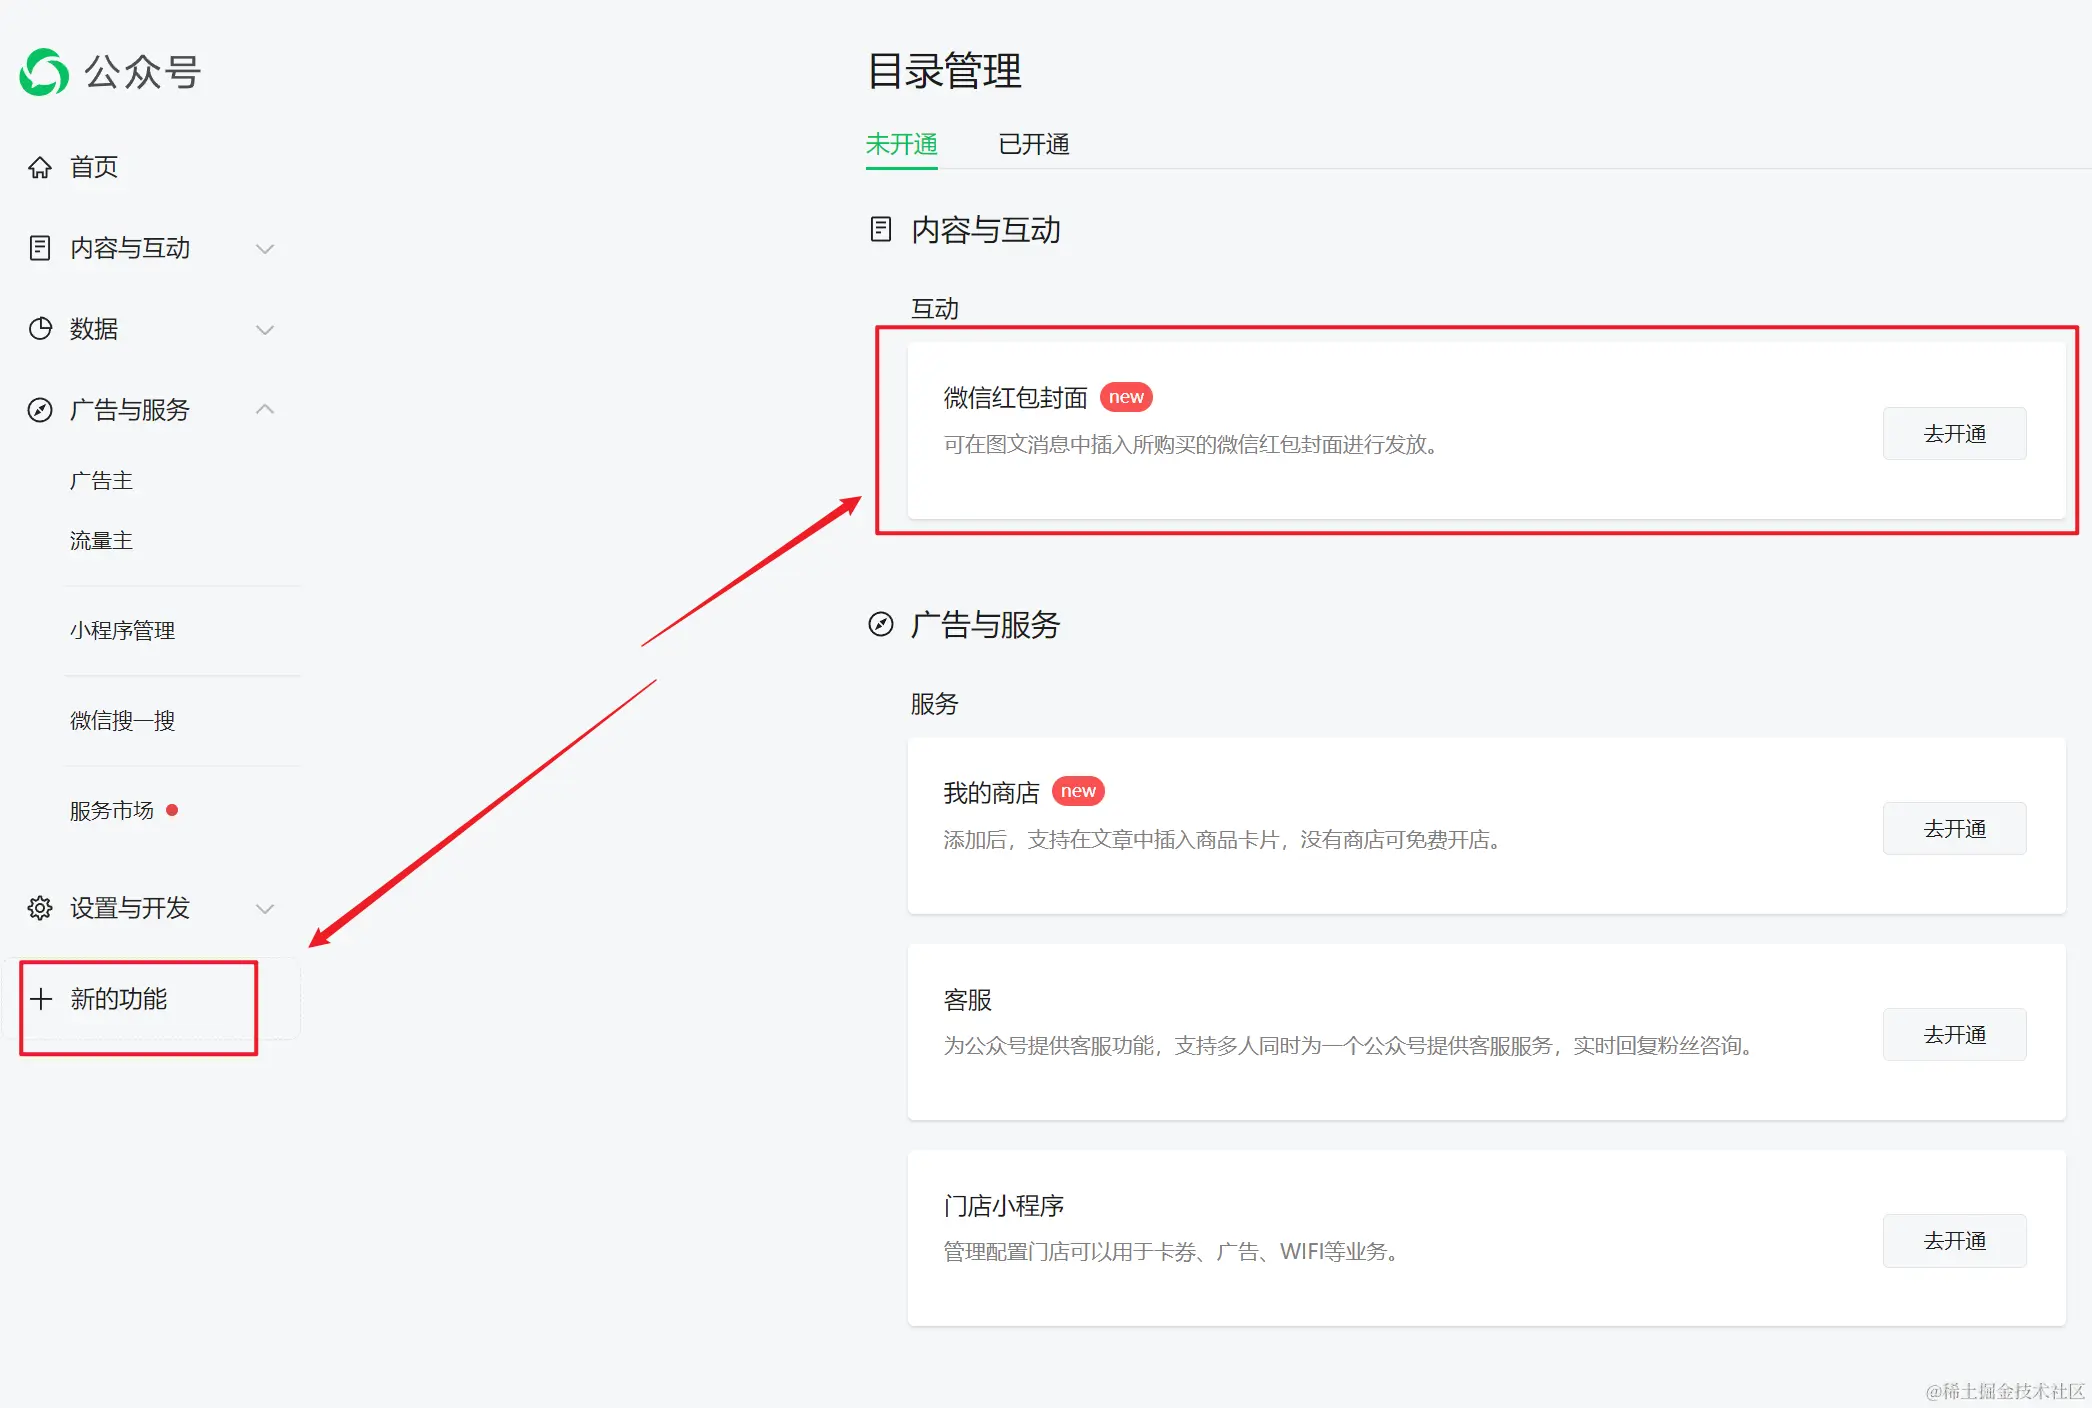Switch to the 未开通 tab

902,145
